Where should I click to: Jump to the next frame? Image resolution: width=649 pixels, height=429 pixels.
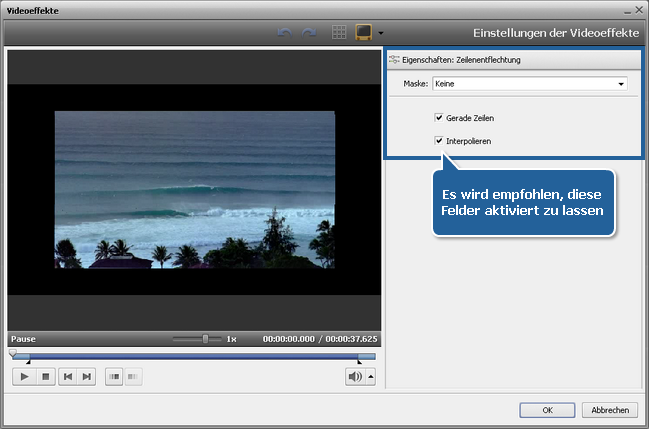[87, 376]
